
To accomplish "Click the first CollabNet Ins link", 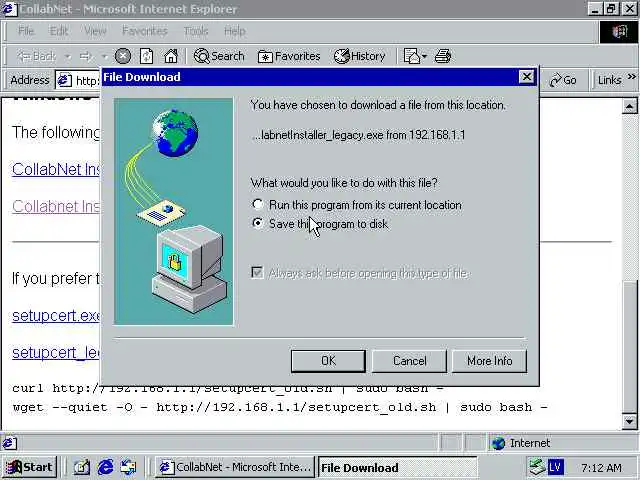I will point(56,169).
